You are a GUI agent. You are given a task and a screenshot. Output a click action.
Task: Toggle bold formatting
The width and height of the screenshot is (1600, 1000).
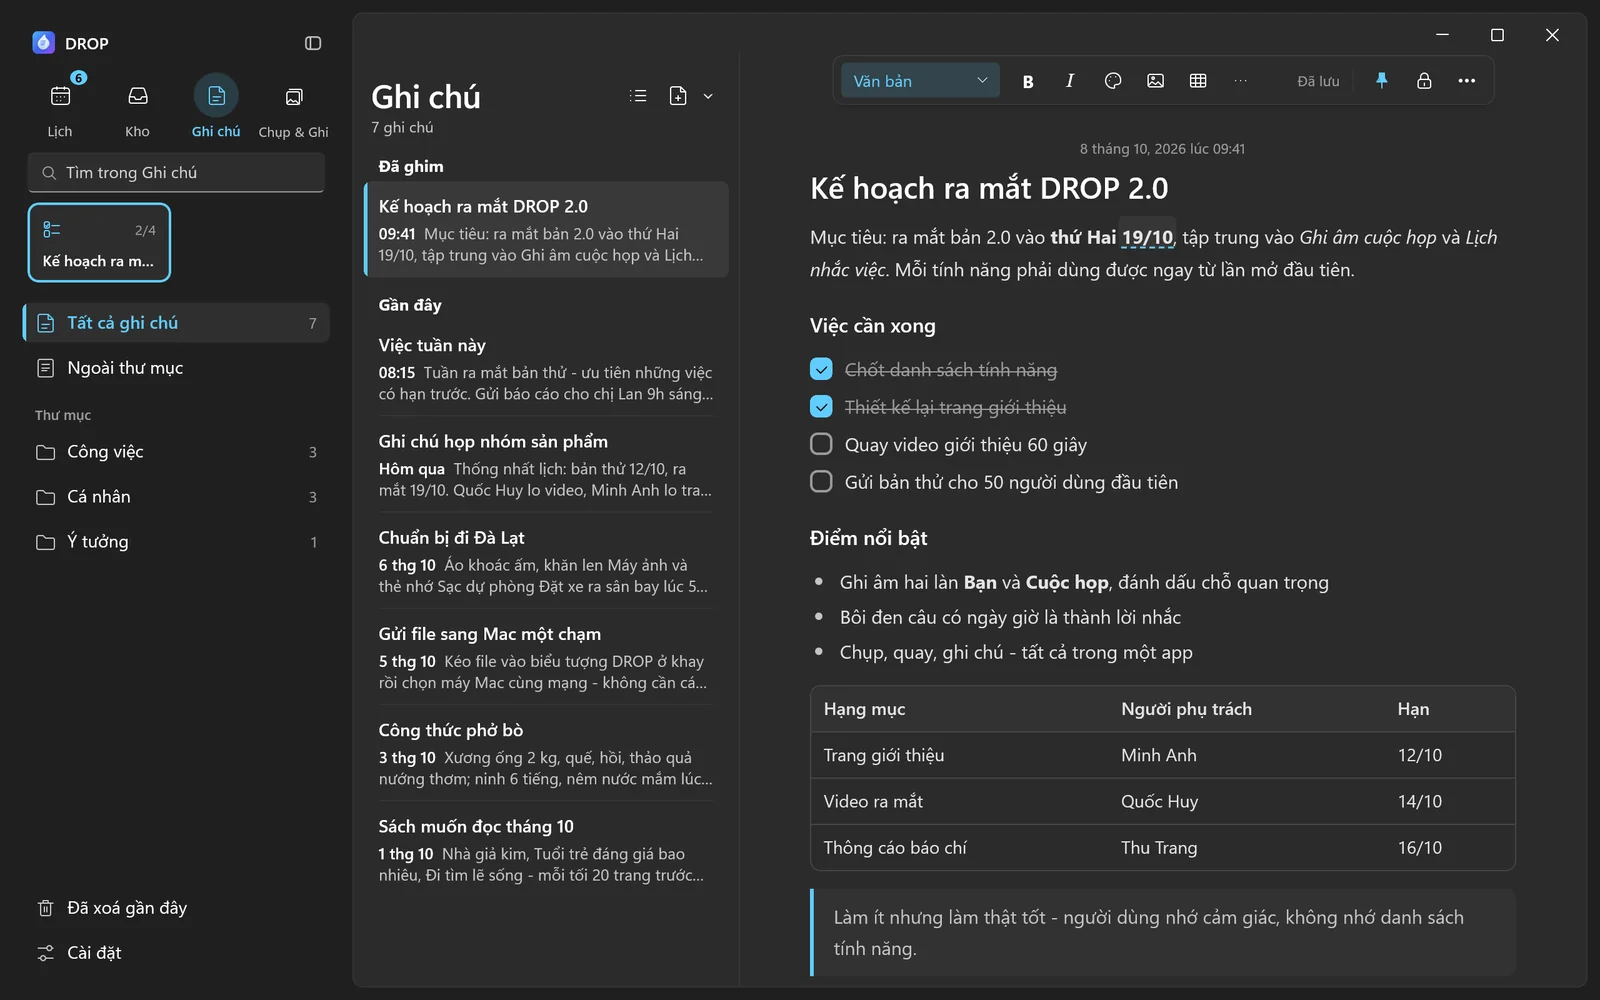(x=1028, y=81)
